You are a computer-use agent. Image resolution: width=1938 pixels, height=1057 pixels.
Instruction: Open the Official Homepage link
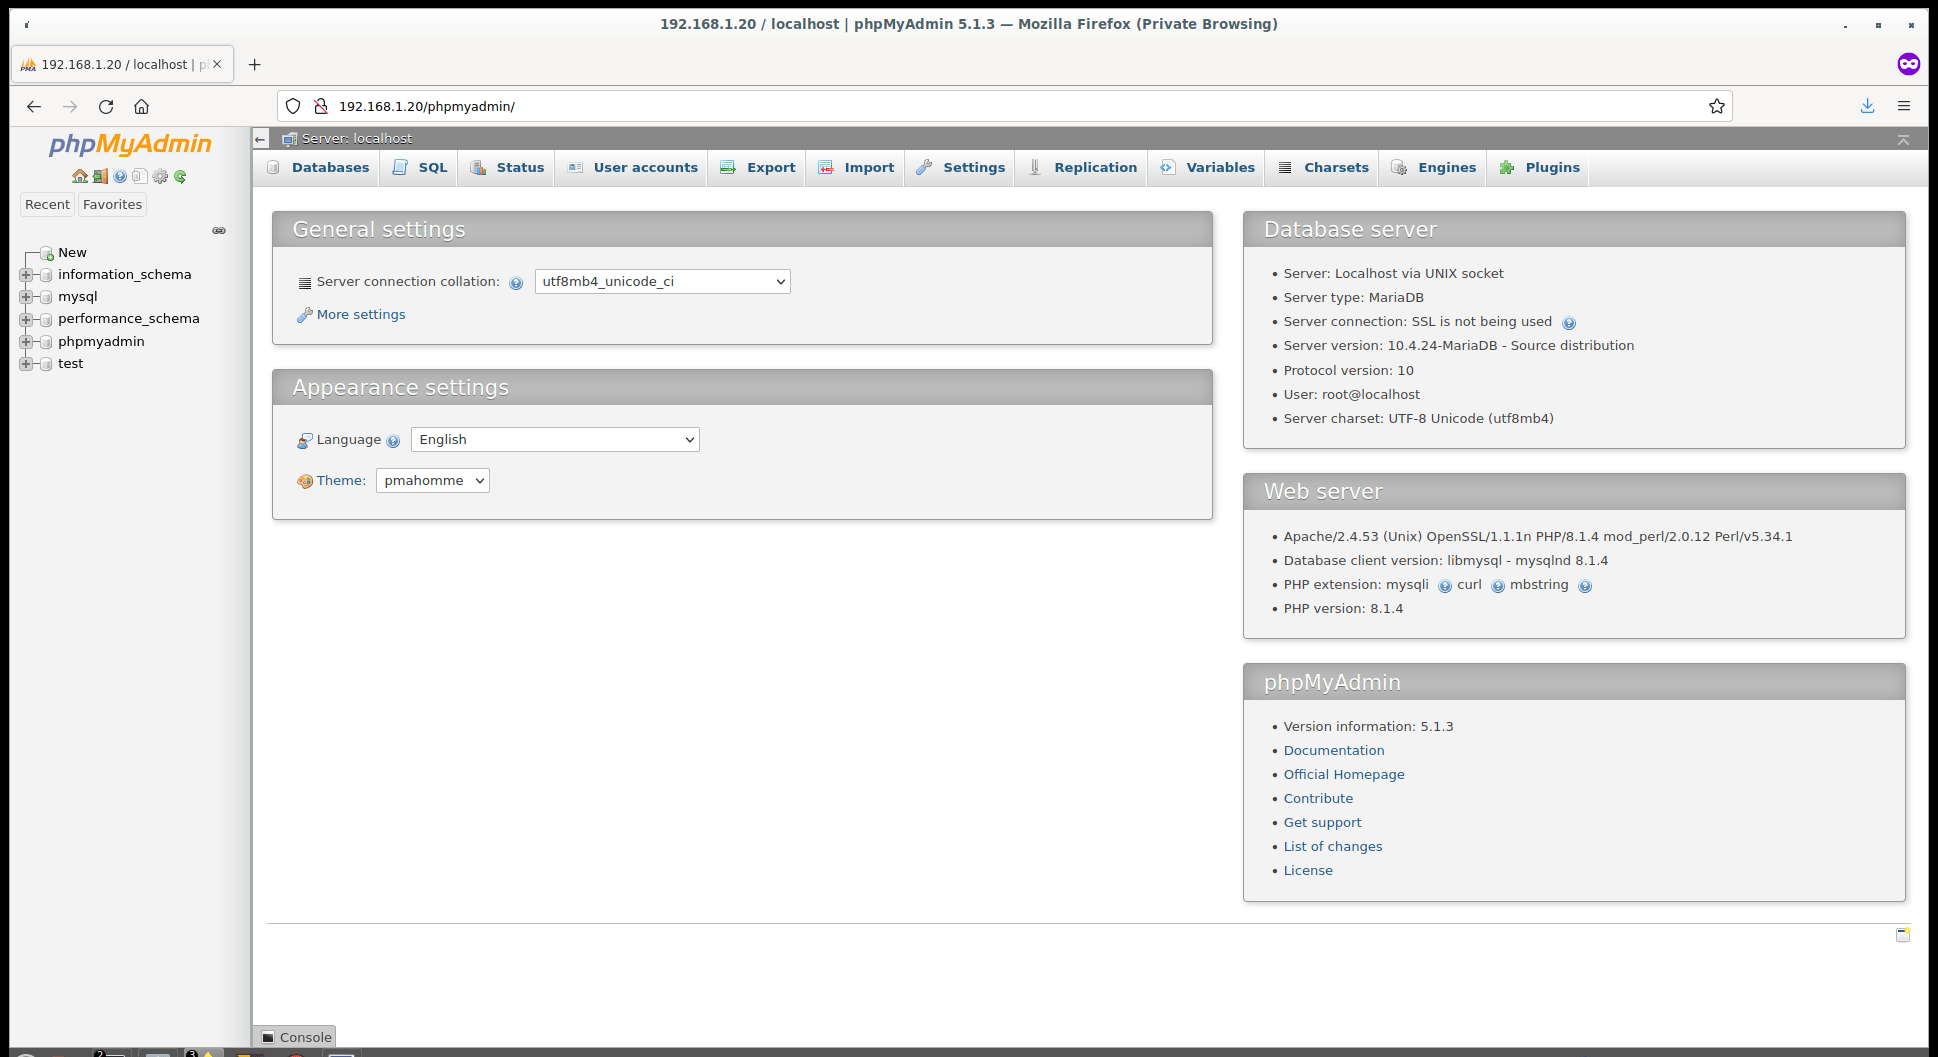(x=1344, y=775)
